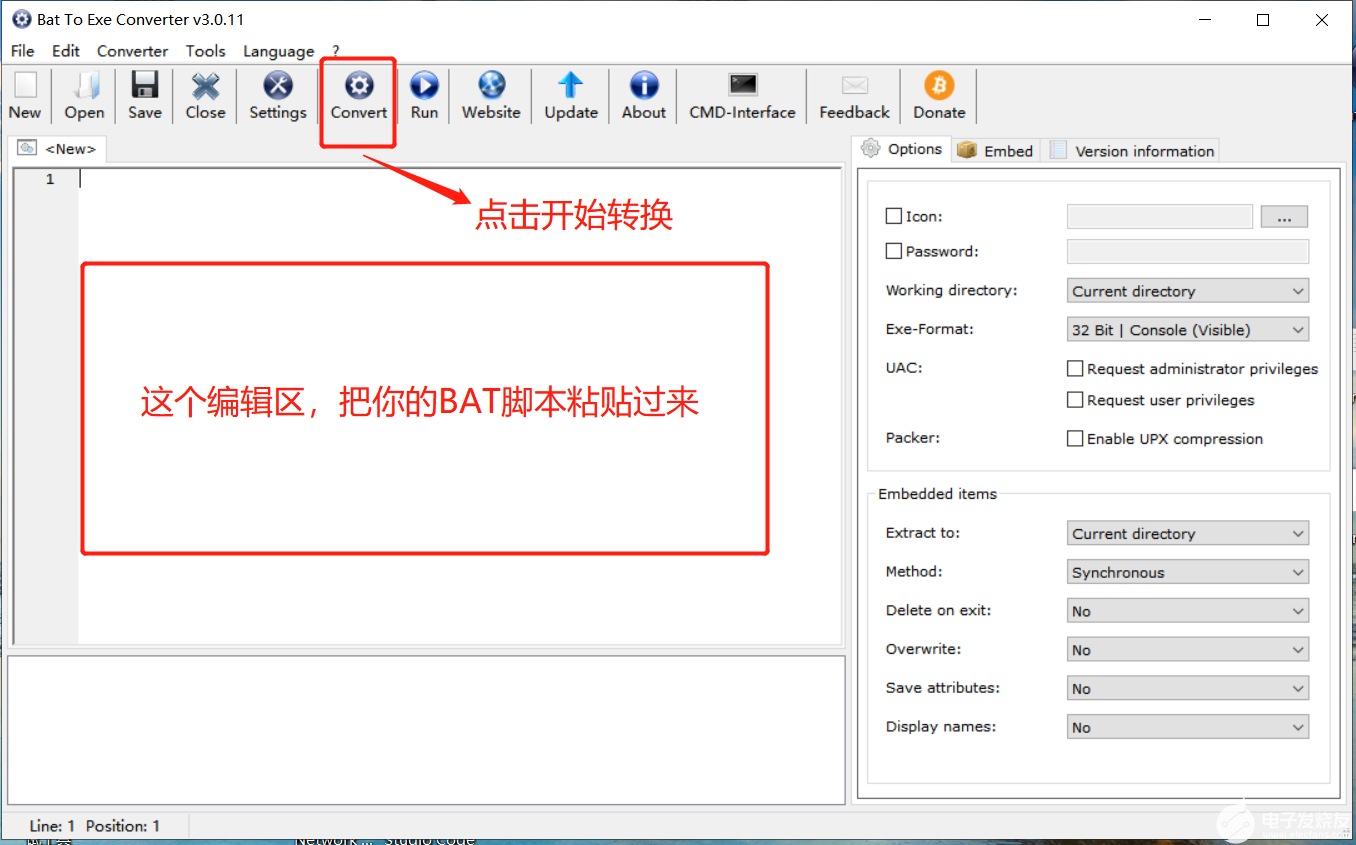The image size is (1356, 845).
Task: Select the <New> document tab
Action: coord(58,149)
